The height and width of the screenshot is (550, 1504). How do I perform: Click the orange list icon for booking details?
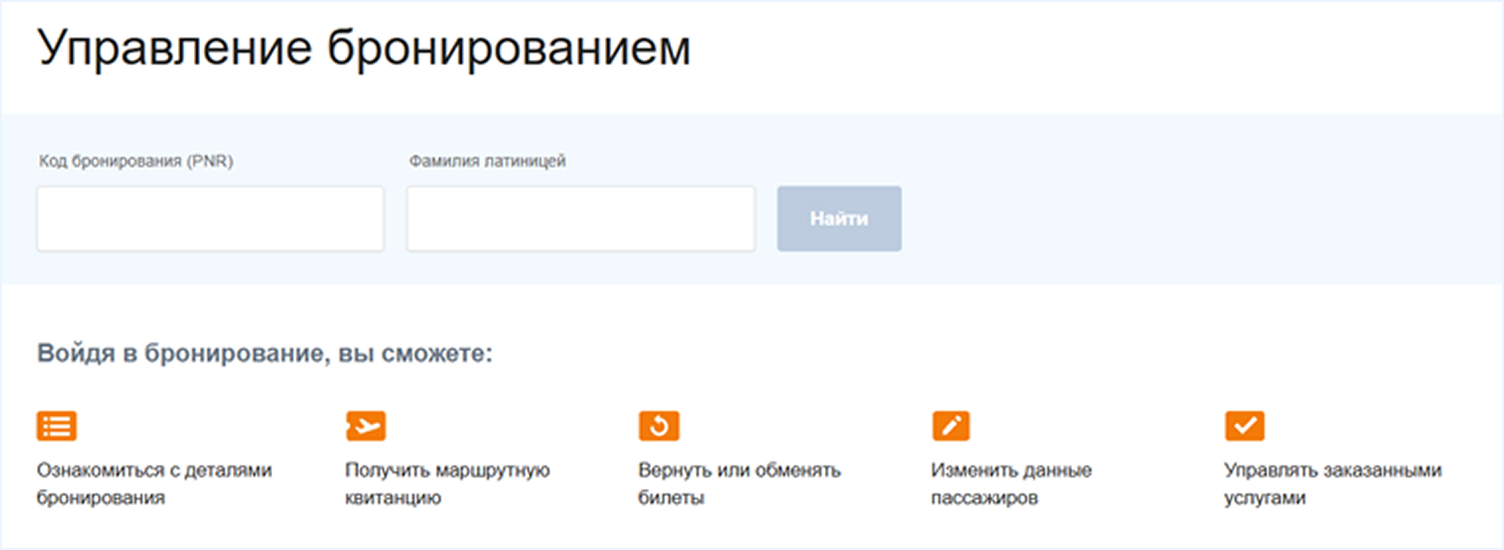click(x=57, y=426)
